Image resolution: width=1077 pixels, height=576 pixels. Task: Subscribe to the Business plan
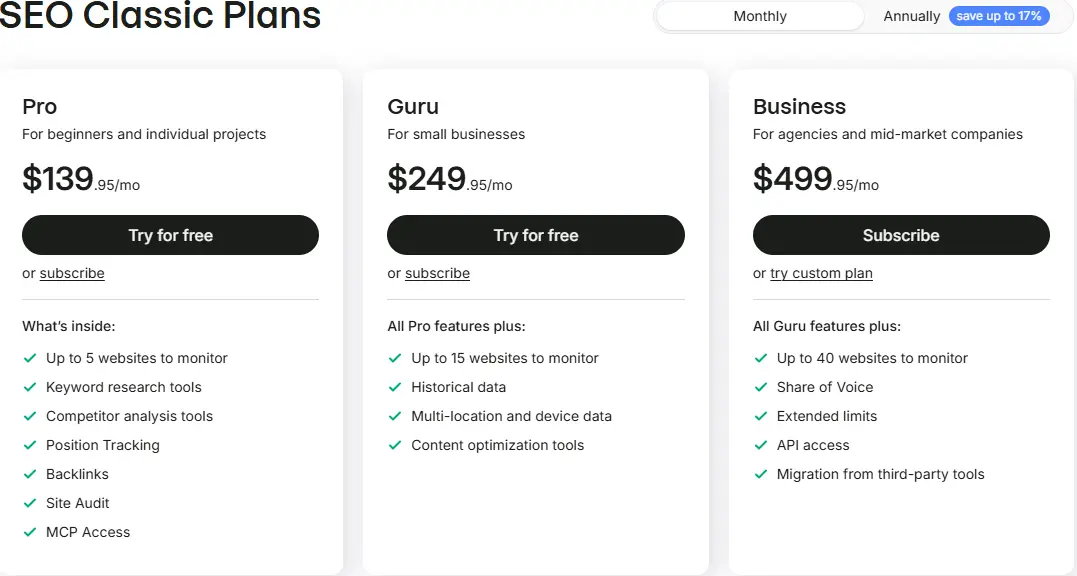[901, 235]
